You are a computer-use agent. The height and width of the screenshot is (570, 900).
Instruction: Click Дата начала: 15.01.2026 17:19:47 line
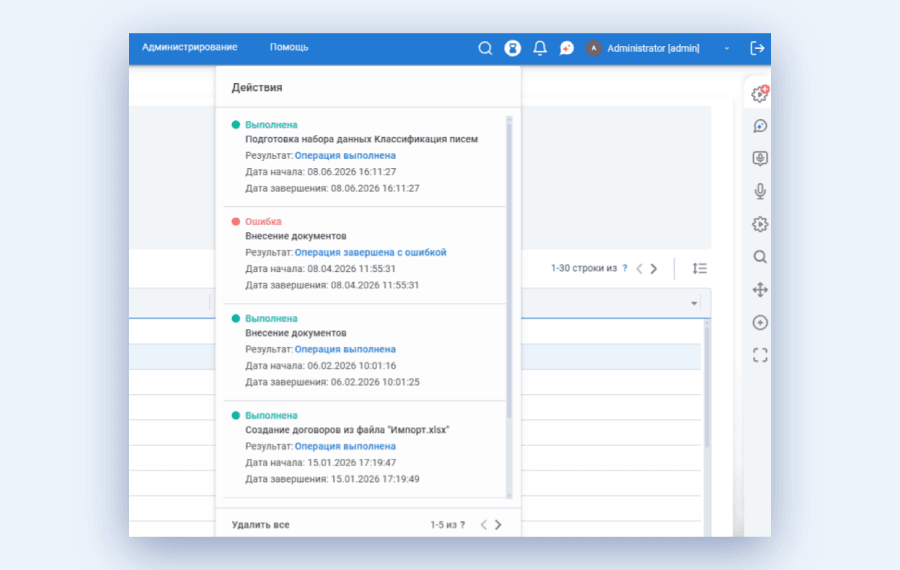point(320,463)
